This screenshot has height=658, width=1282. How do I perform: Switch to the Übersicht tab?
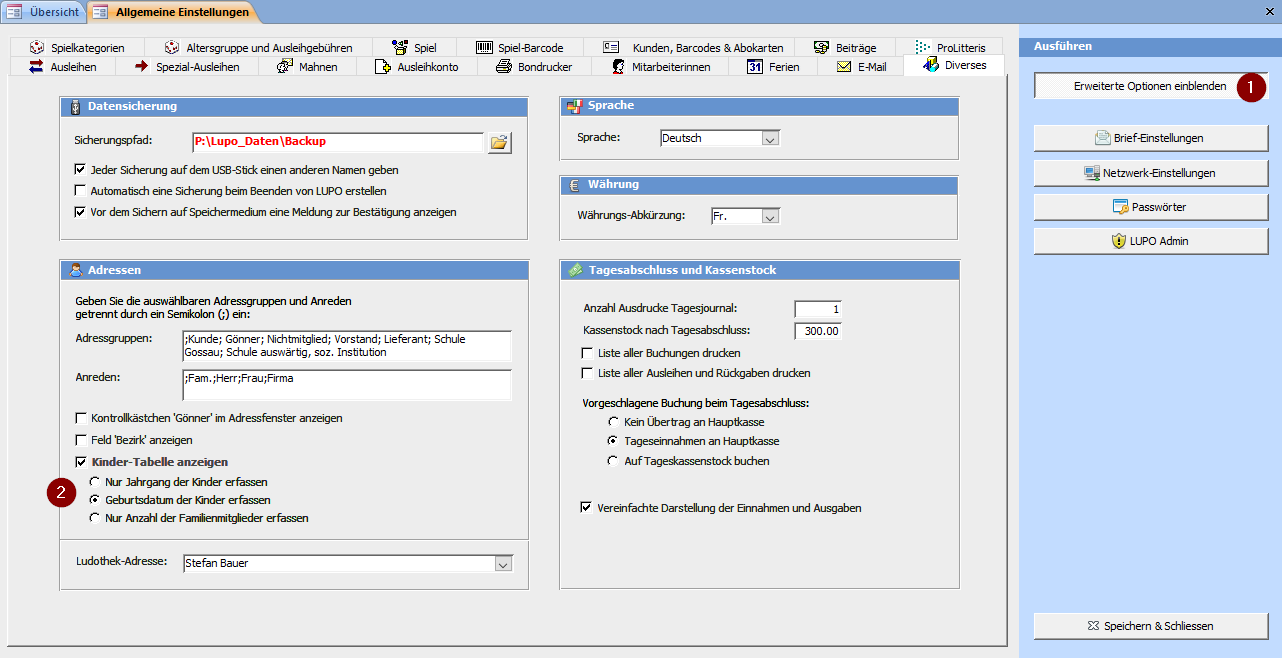pos(42,12)
